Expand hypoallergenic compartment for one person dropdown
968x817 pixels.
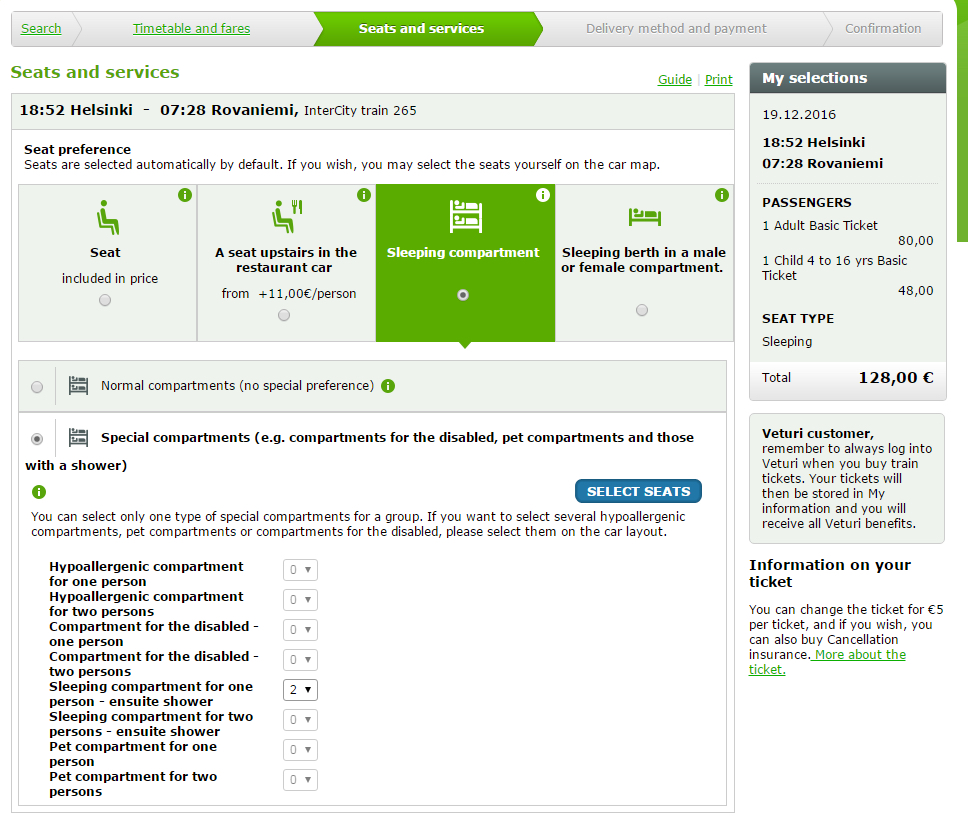(300, 570)
